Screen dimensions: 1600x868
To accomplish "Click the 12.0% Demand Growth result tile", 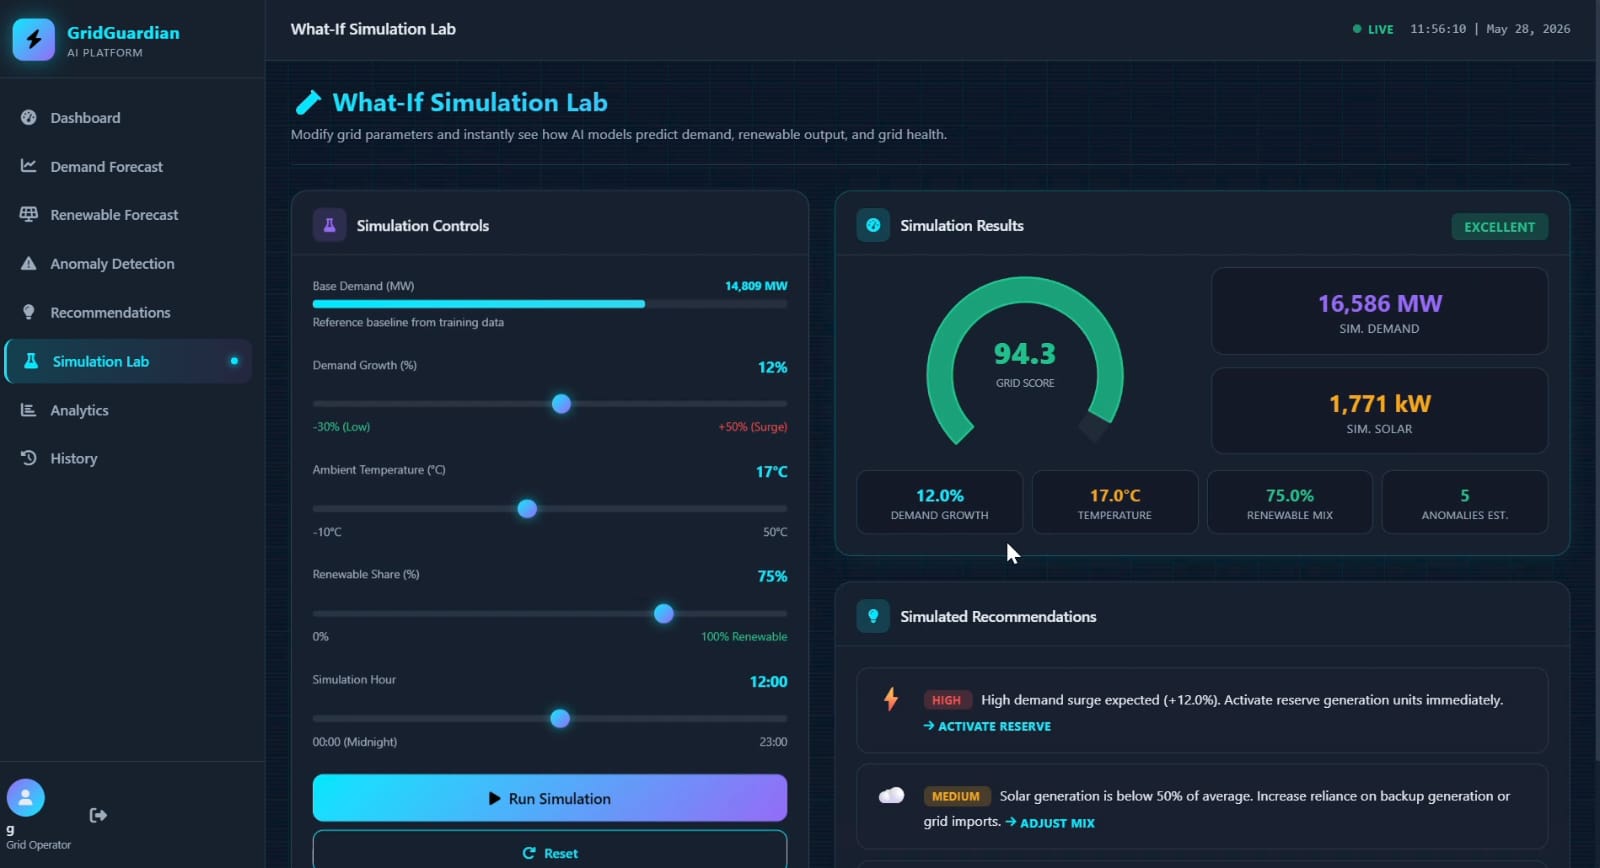I will point(940,502).
